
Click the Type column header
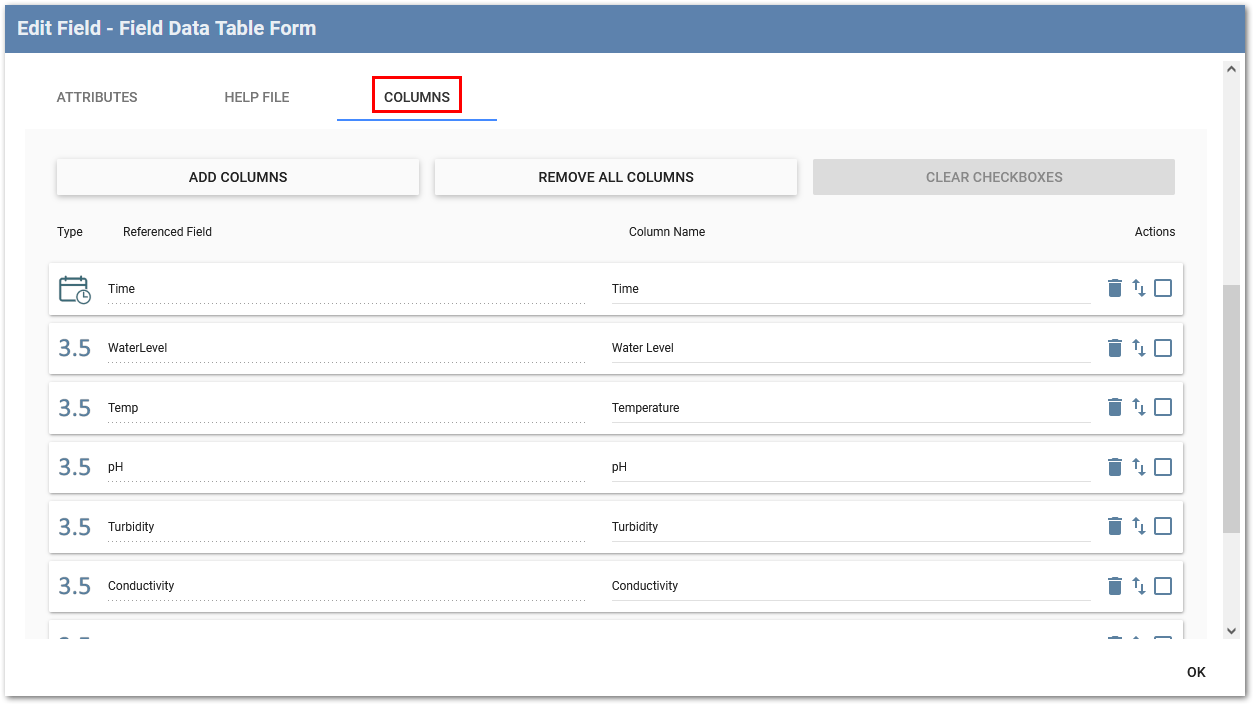pyautogui.click(x=70, y=232)
